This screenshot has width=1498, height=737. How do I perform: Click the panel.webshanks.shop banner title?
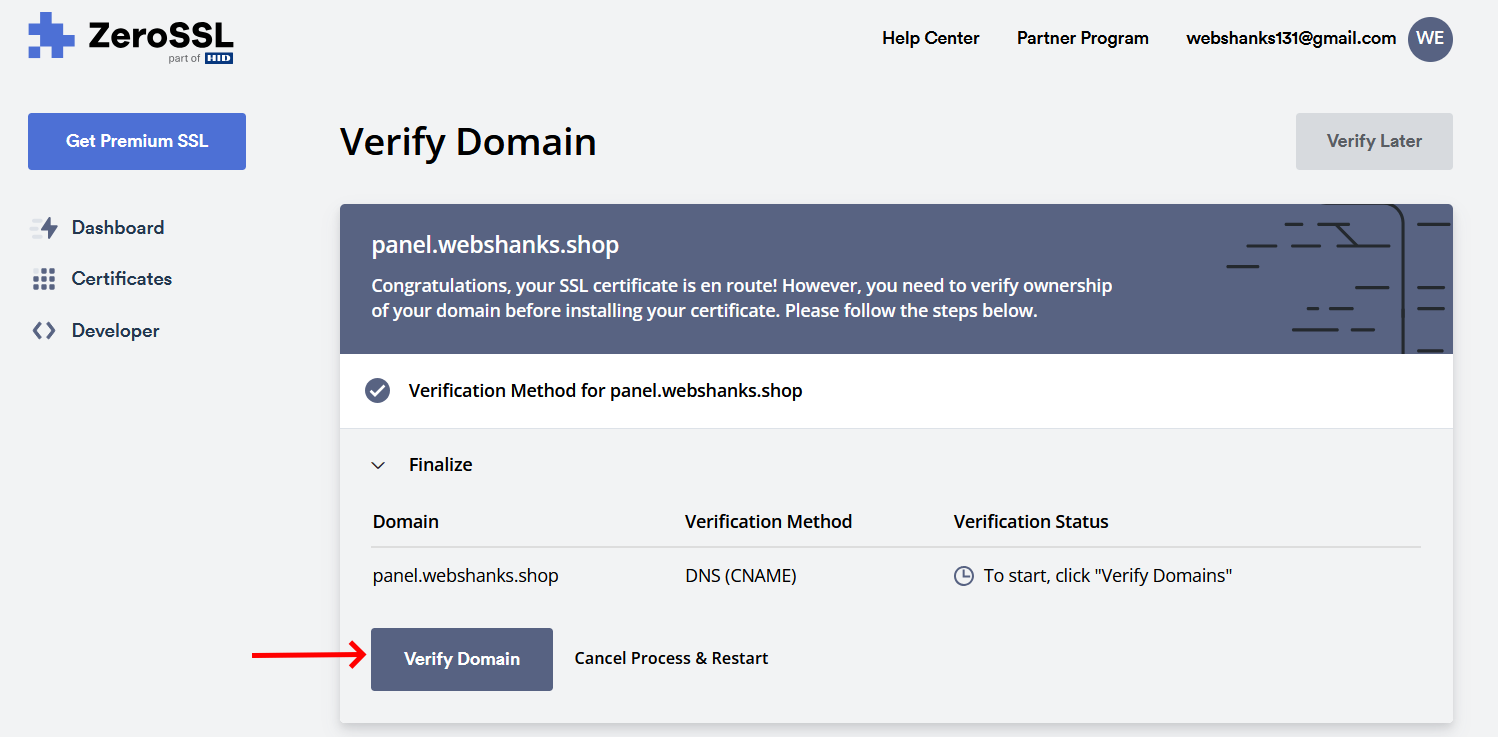[495, 245]
